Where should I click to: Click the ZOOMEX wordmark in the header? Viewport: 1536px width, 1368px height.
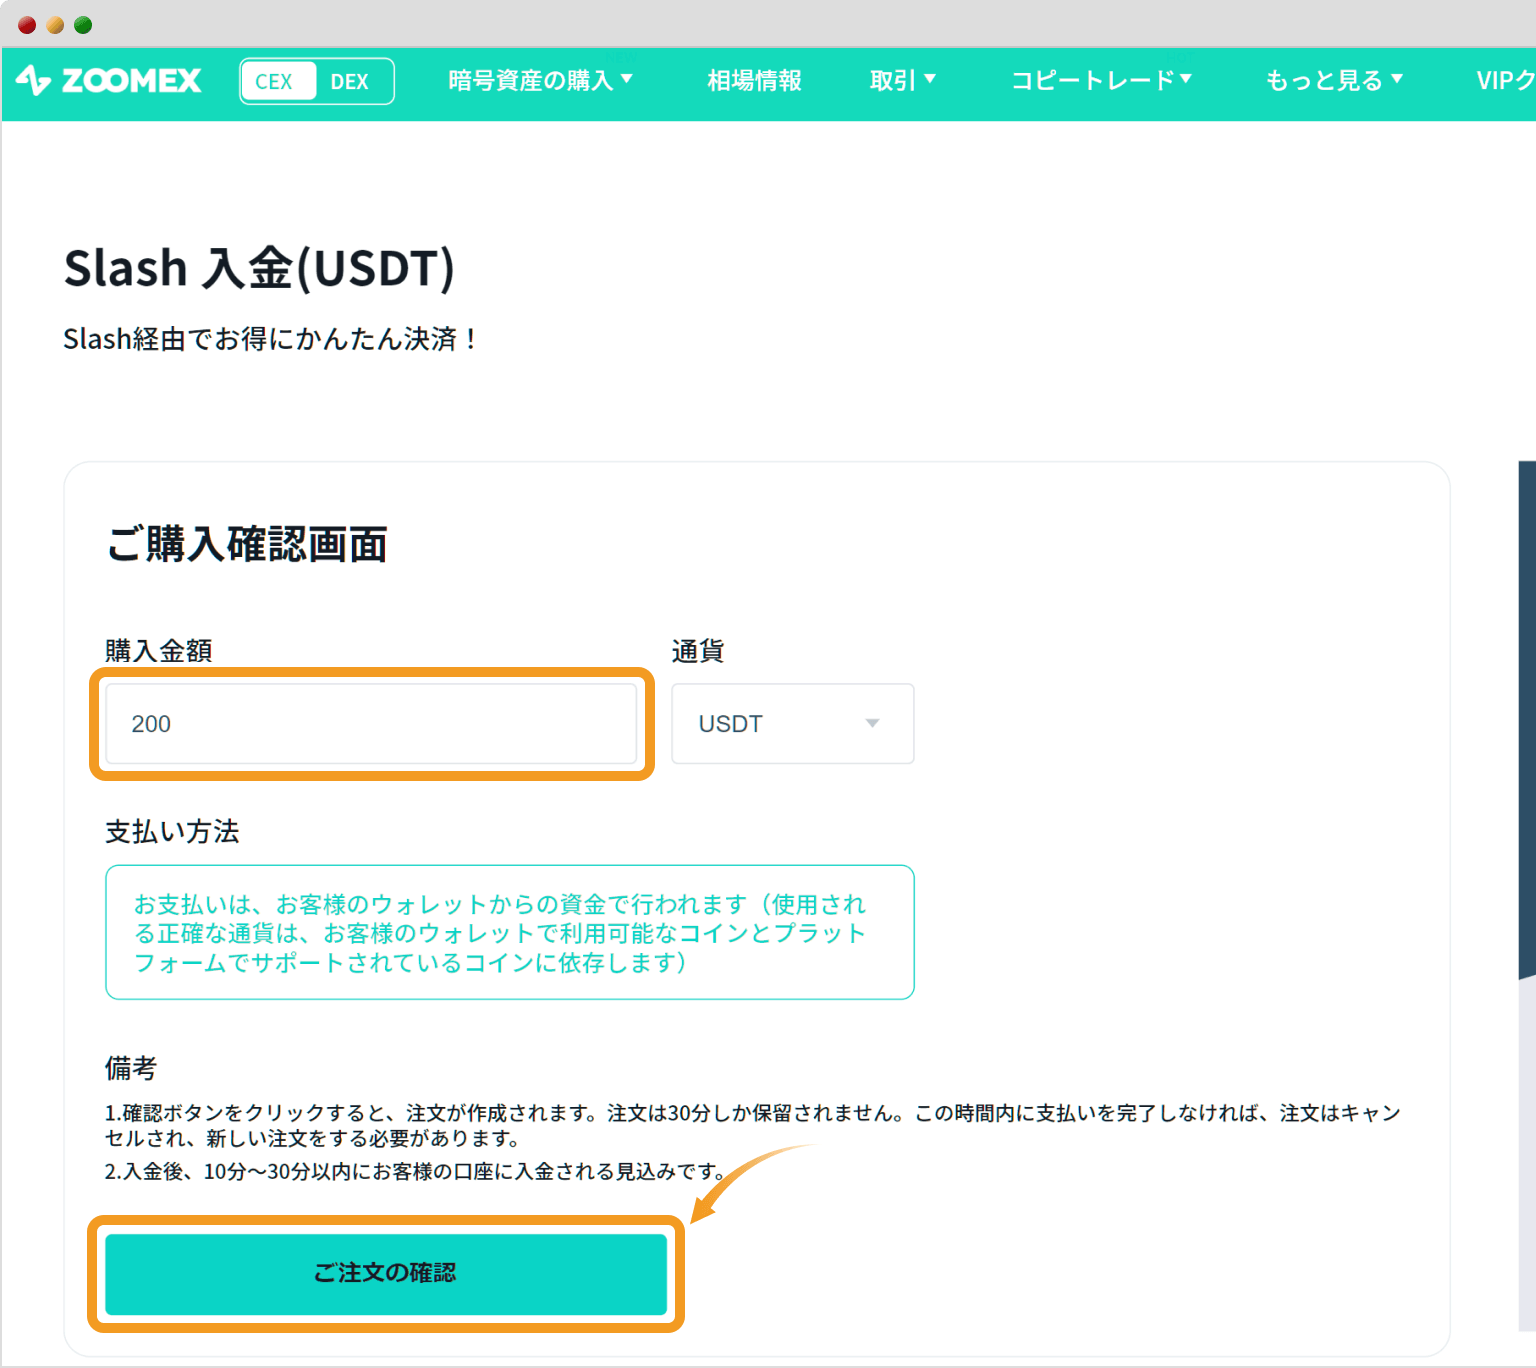(133, 81)
